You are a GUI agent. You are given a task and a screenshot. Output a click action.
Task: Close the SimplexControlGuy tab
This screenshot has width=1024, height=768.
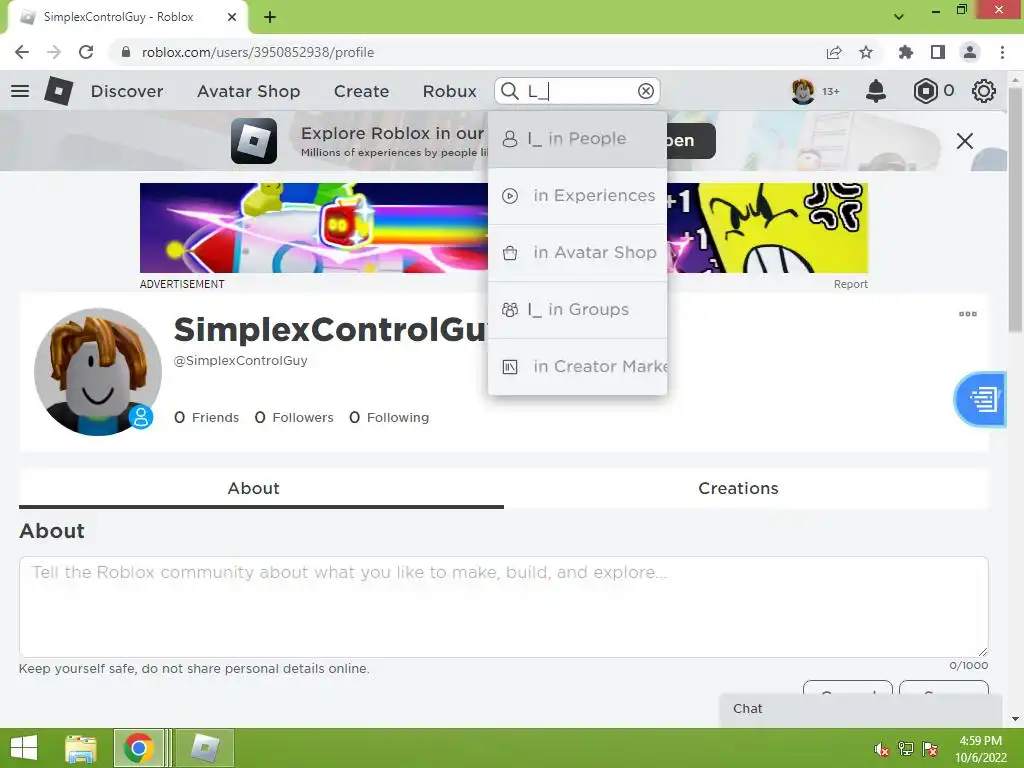pyautogui.click(x=232, y=17)
